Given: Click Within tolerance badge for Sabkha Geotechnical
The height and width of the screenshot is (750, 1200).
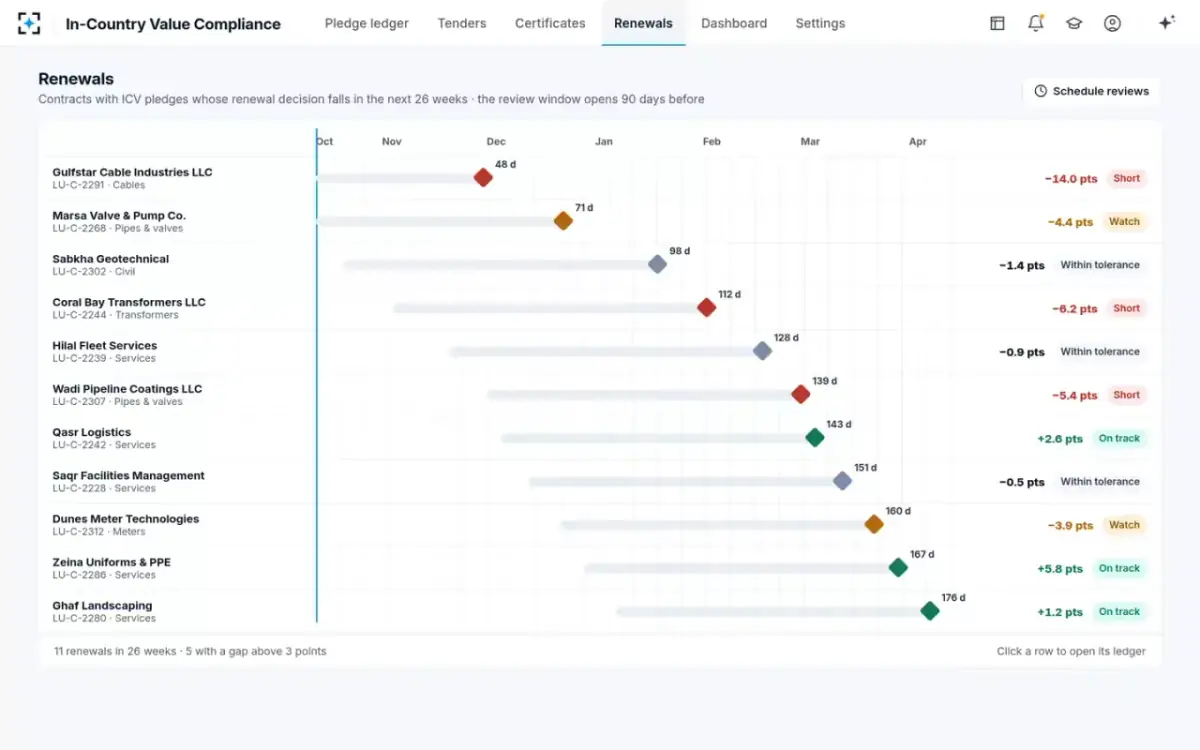Looking at the screenshot, I should [x=1100, y=265].
